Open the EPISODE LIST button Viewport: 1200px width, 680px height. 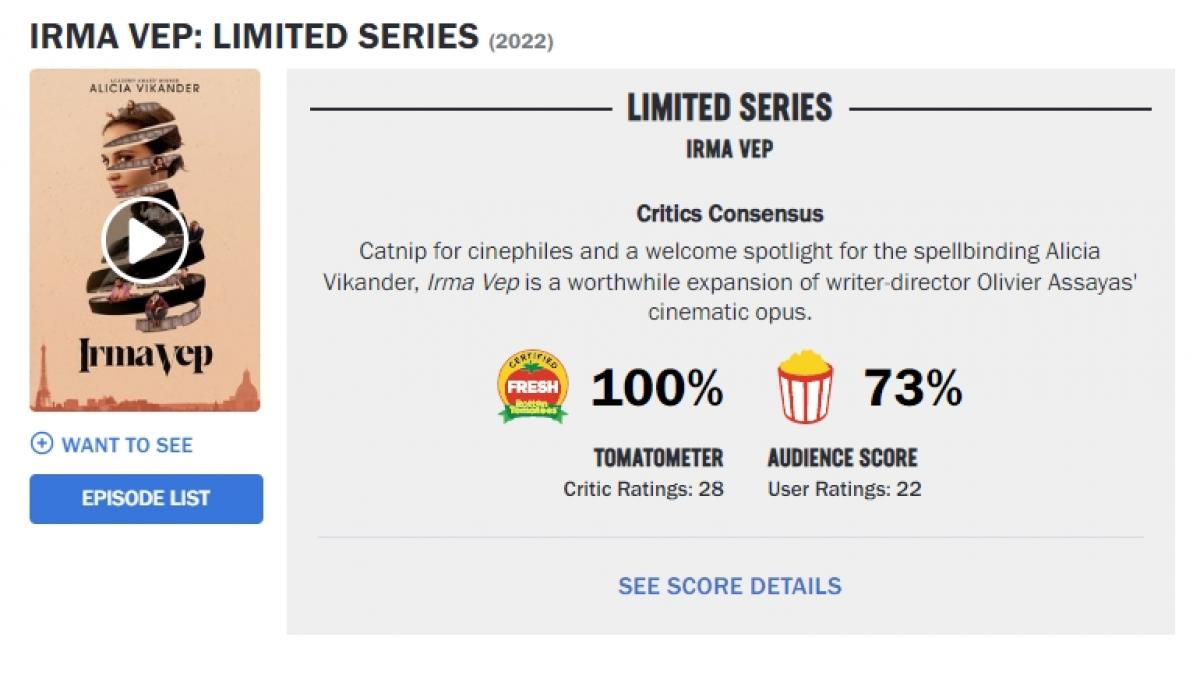click(146, 498)
